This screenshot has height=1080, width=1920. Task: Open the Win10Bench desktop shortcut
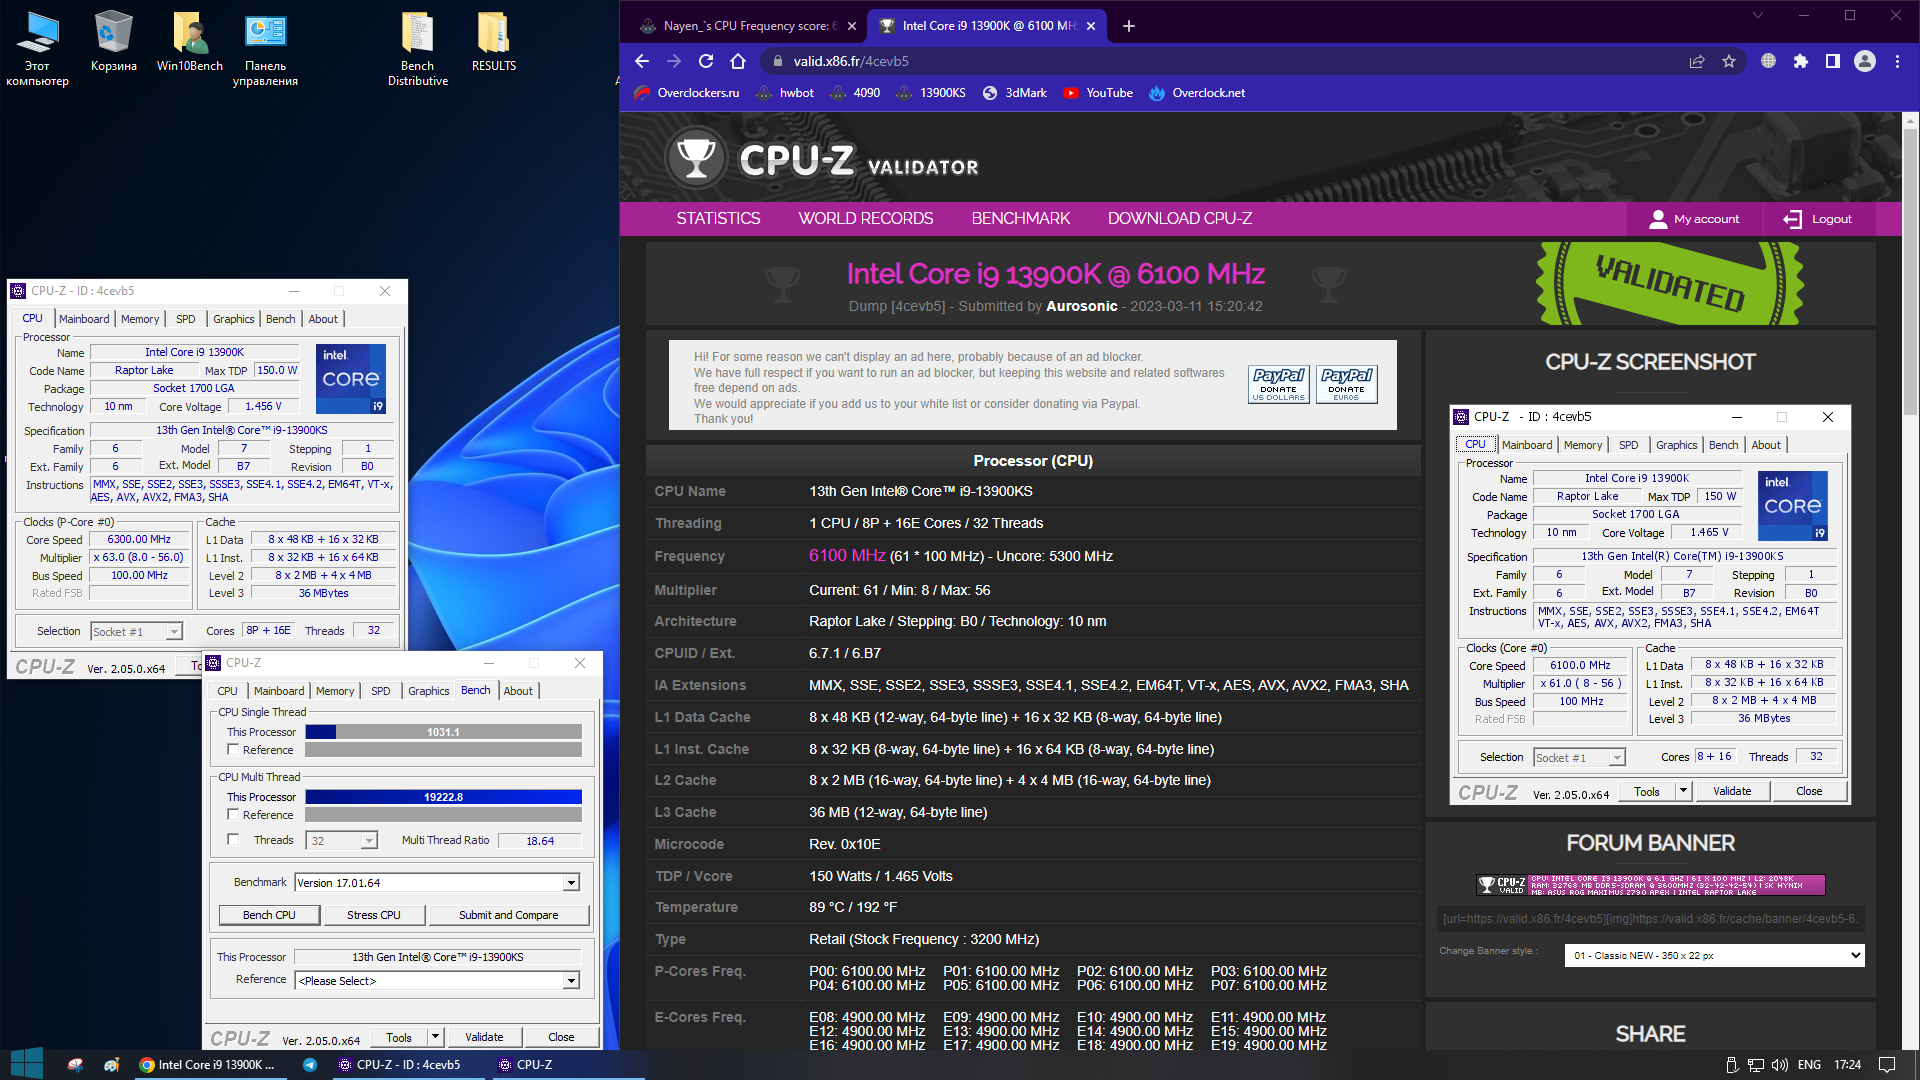click(x=190, y=42)
